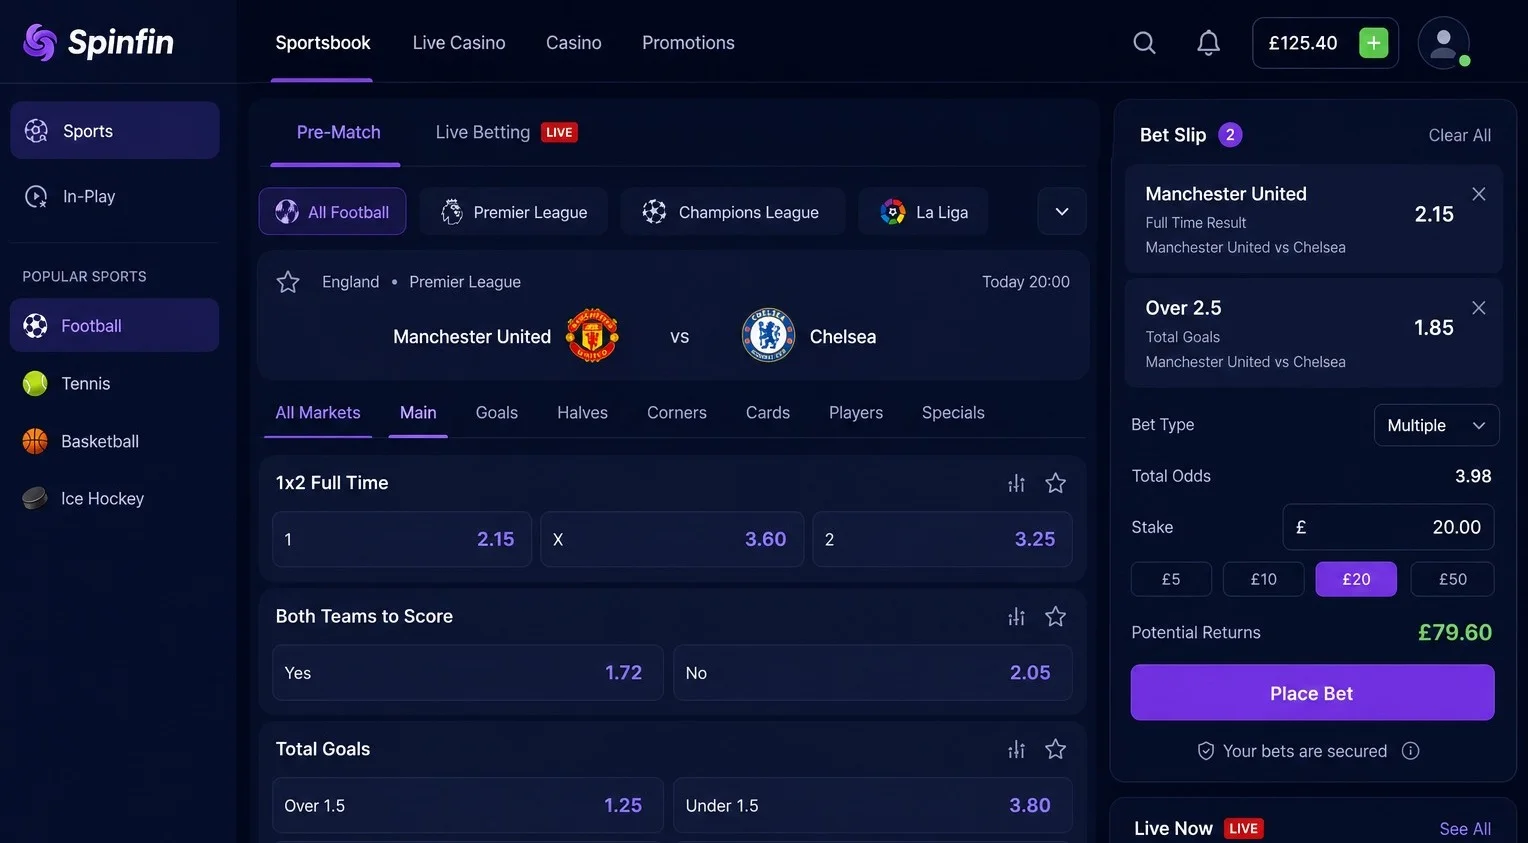Favorite the 1x2 Full Time market star
This screenshot has width=1528, height=843.
tap(1055, 483)
